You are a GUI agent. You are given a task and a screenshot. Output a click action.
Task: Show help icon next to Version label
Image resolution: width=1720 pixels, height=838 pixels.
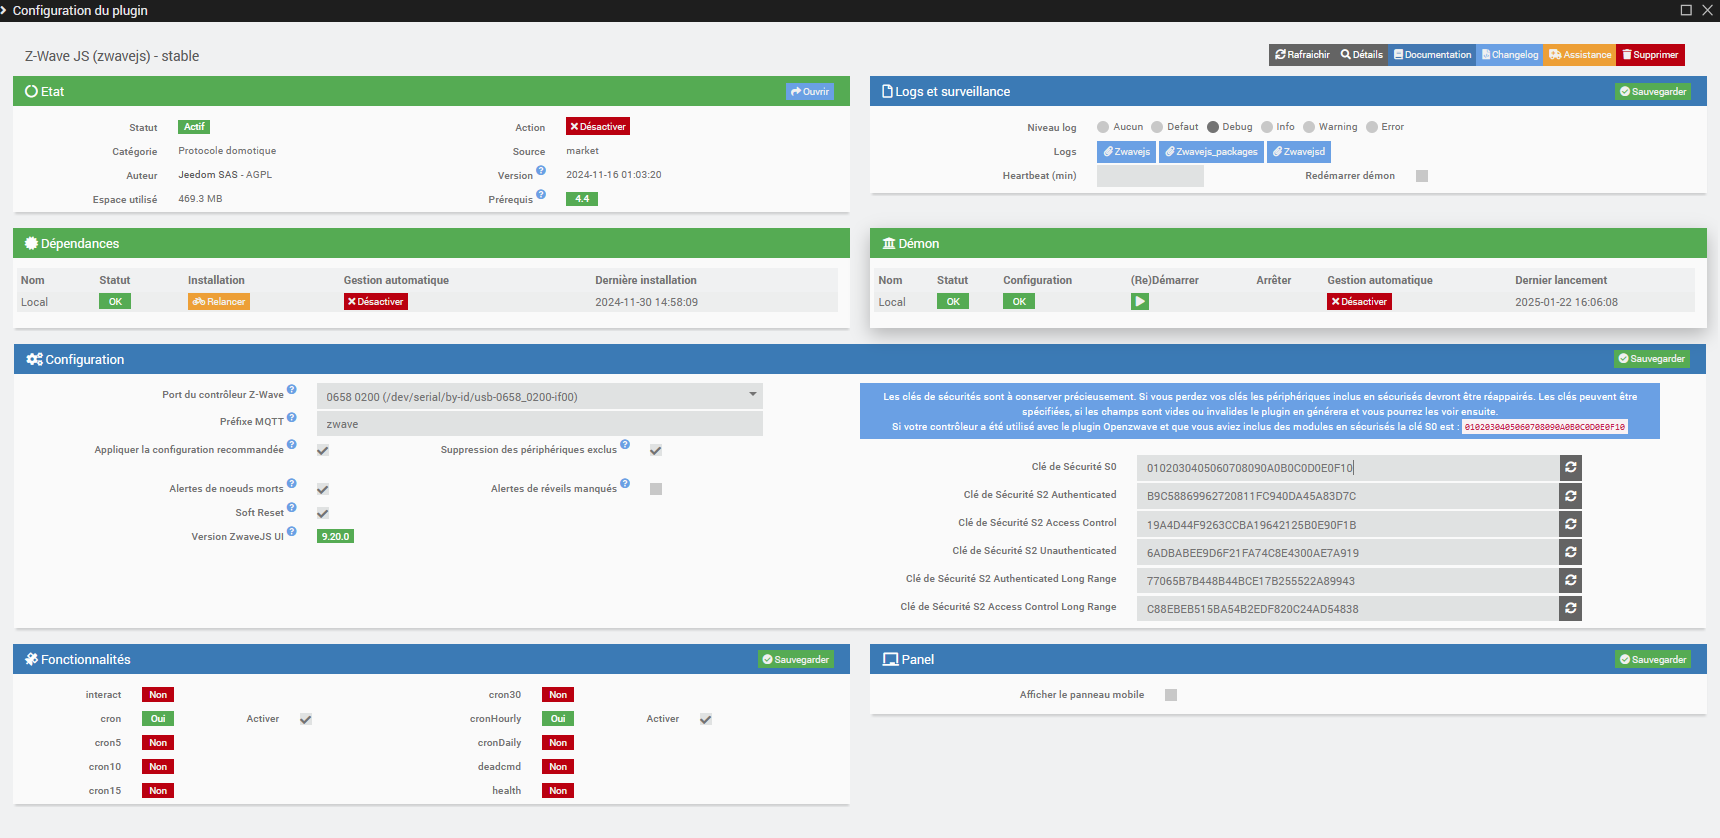(x=541, y=171)
